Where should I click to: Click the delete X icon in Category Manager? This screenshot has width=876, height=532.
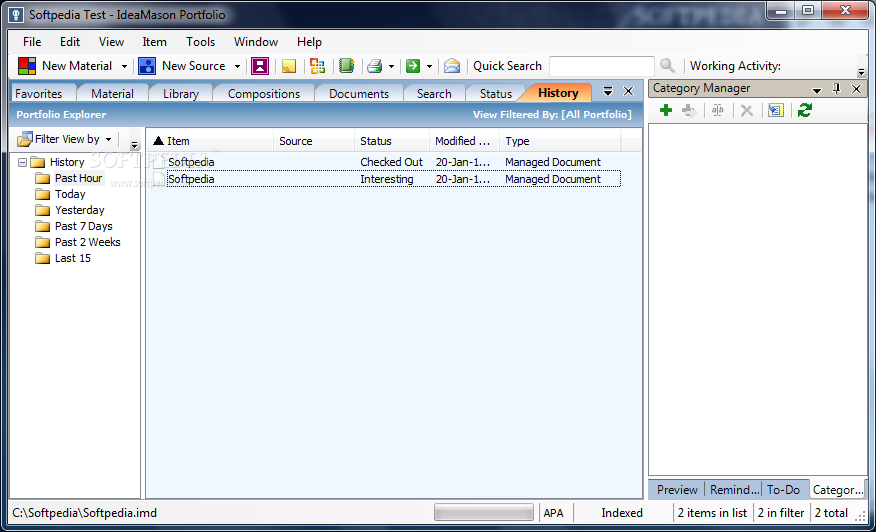(747, 111)
